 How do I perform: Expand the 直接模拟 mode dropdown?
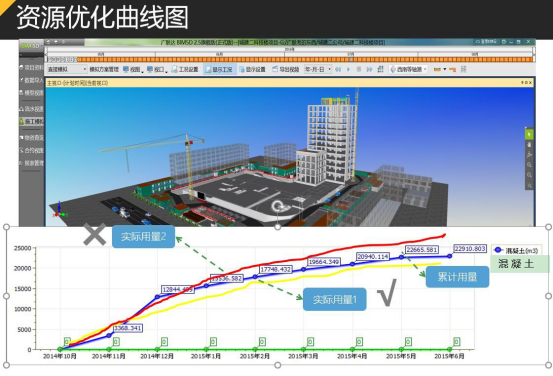[x=67, y=69]
